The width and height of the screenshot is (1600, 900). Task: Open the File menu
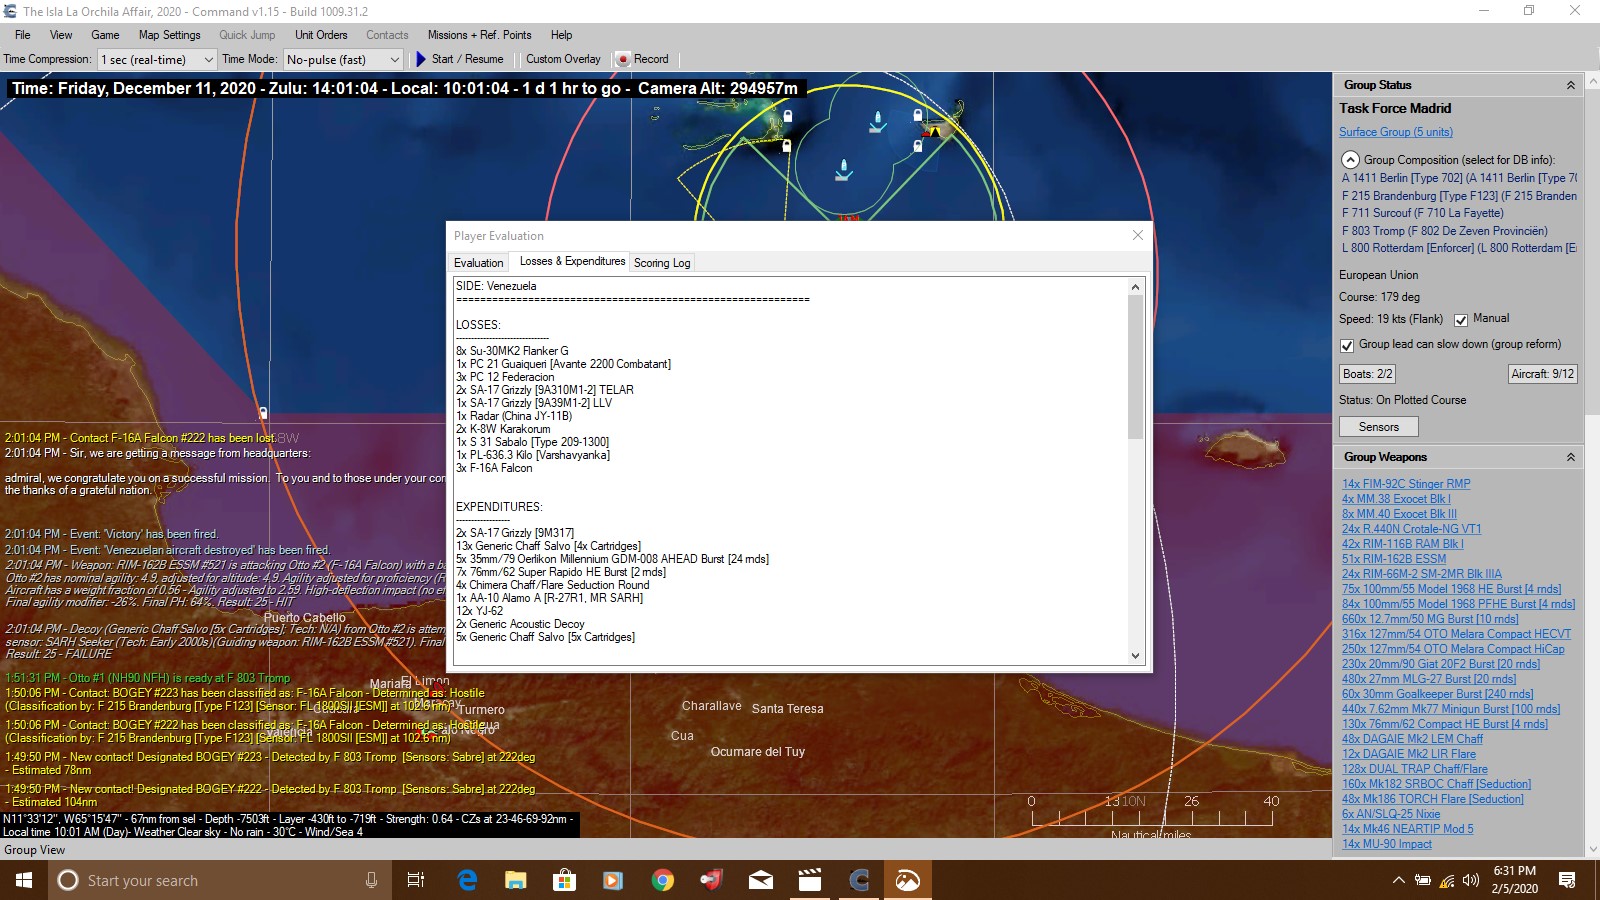pyautogui.click(x=22, y=35)
